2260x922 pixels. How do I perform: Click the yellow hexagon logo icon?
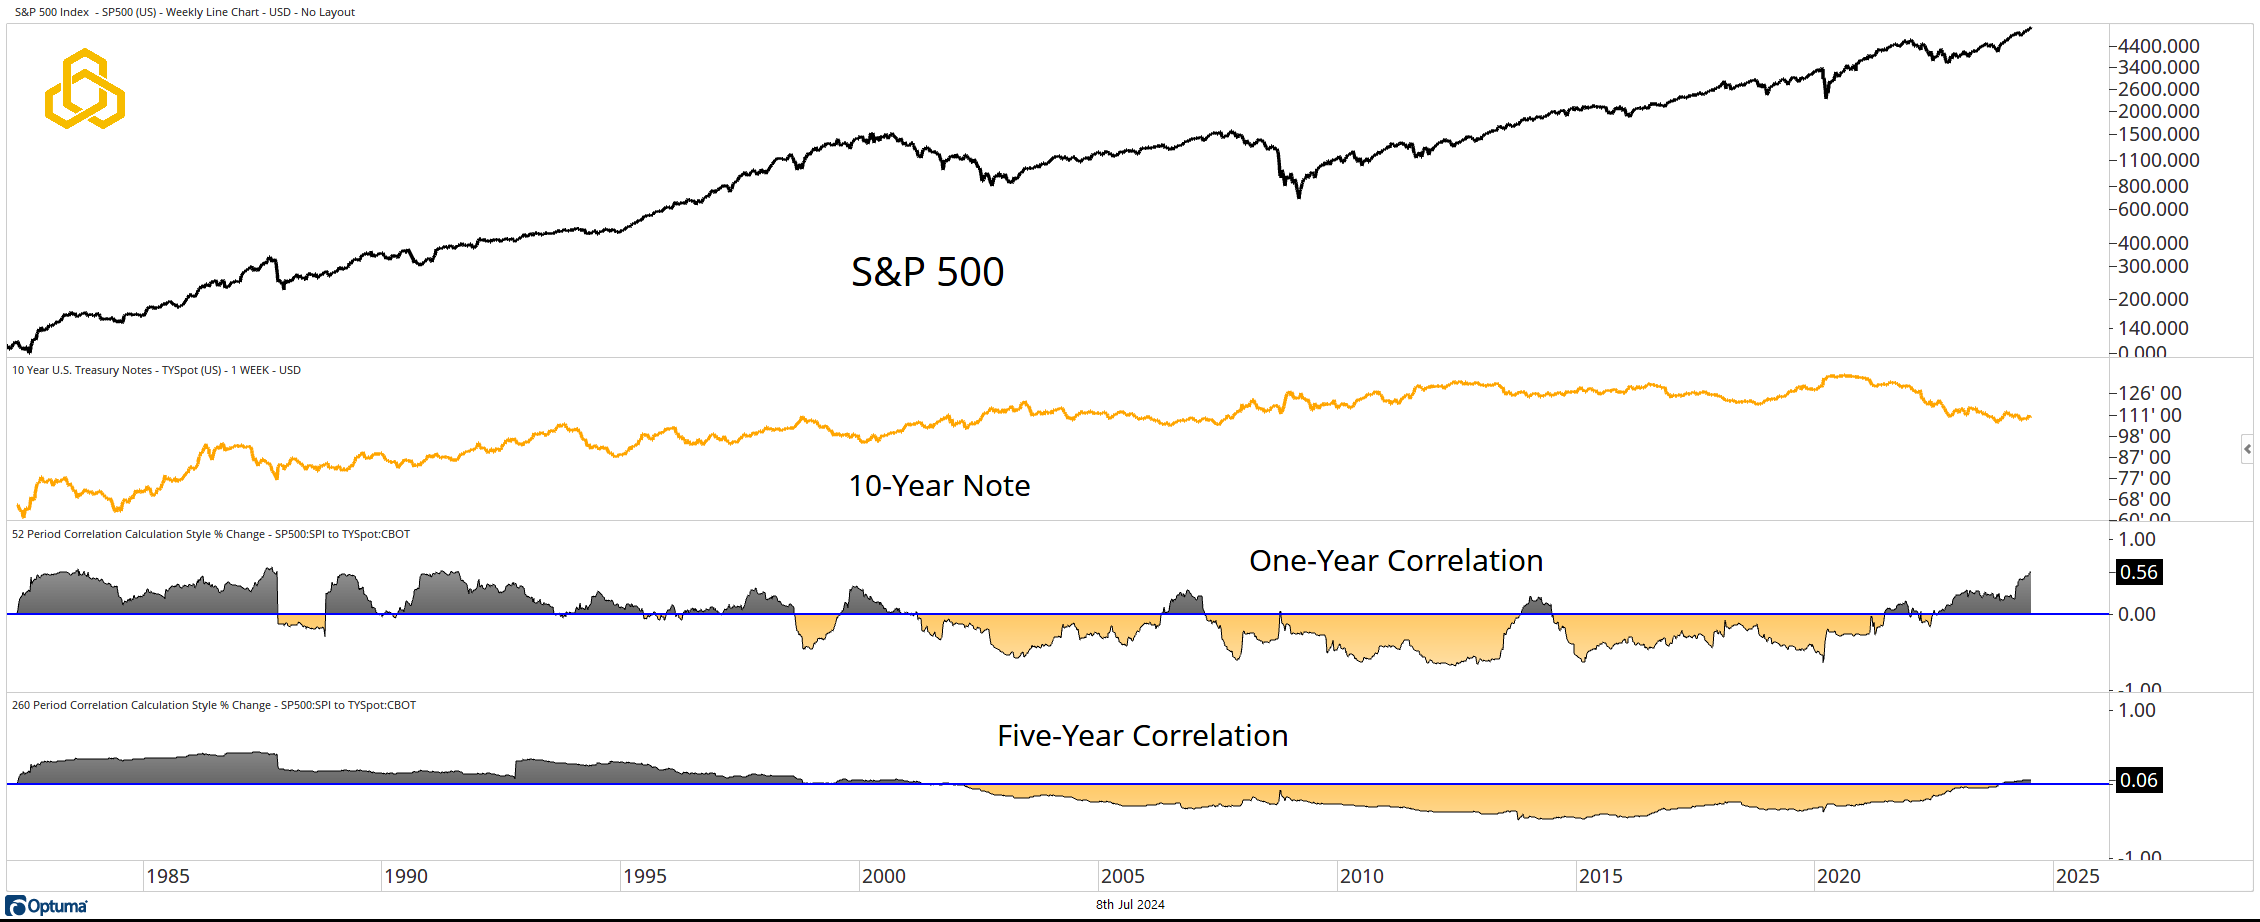(x=85, y=89)
